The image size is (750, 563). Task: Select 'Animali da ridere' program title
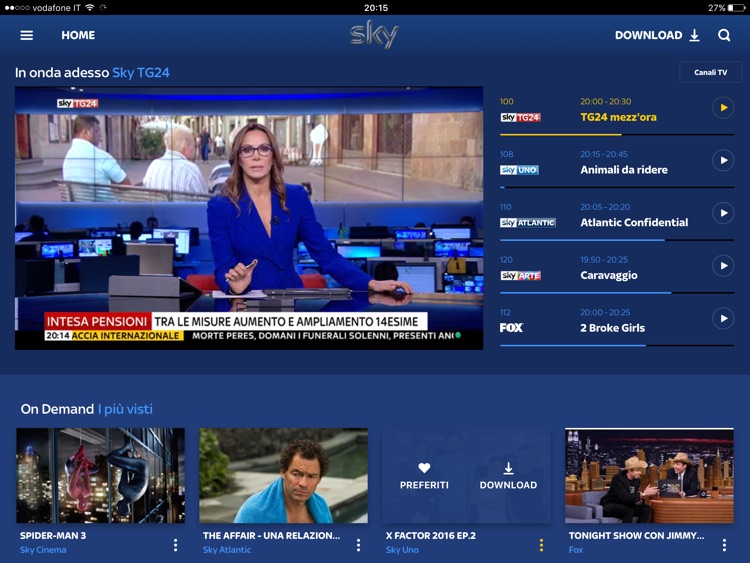(x=624, y=170)
